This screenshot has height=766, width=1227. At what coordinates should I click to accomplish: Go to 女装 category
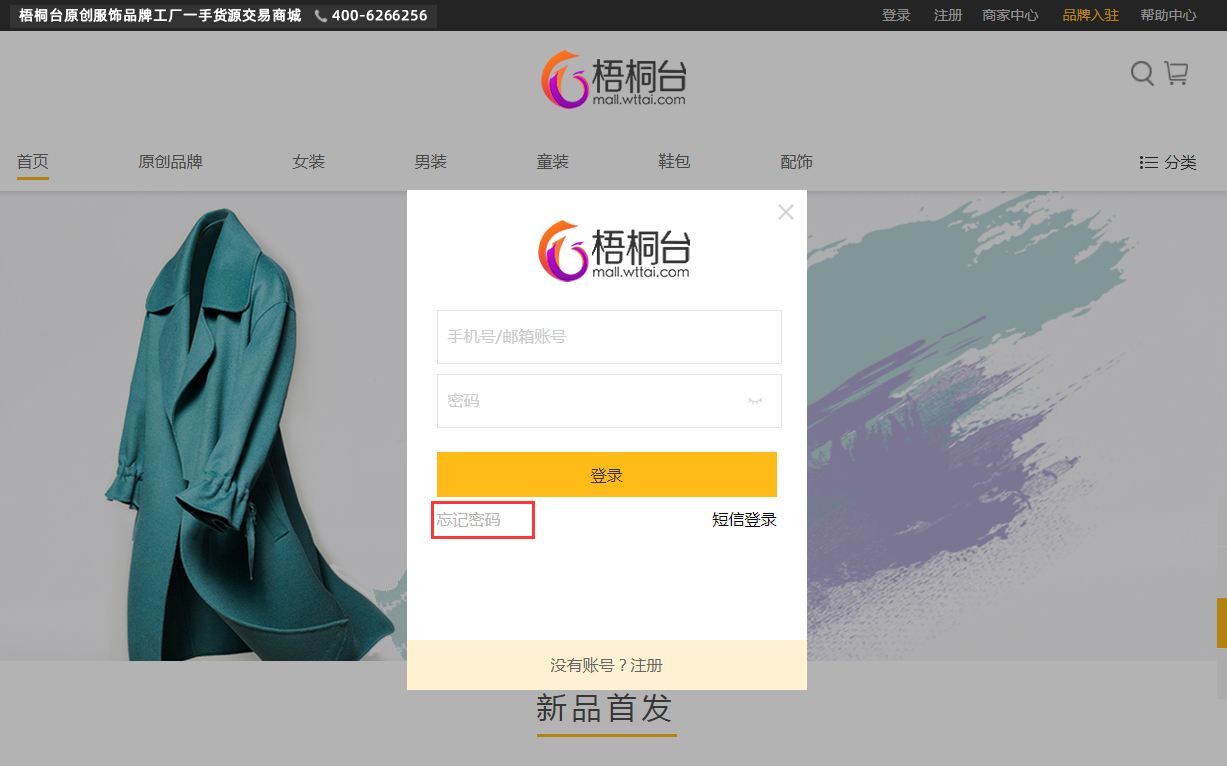coord(308,162)
